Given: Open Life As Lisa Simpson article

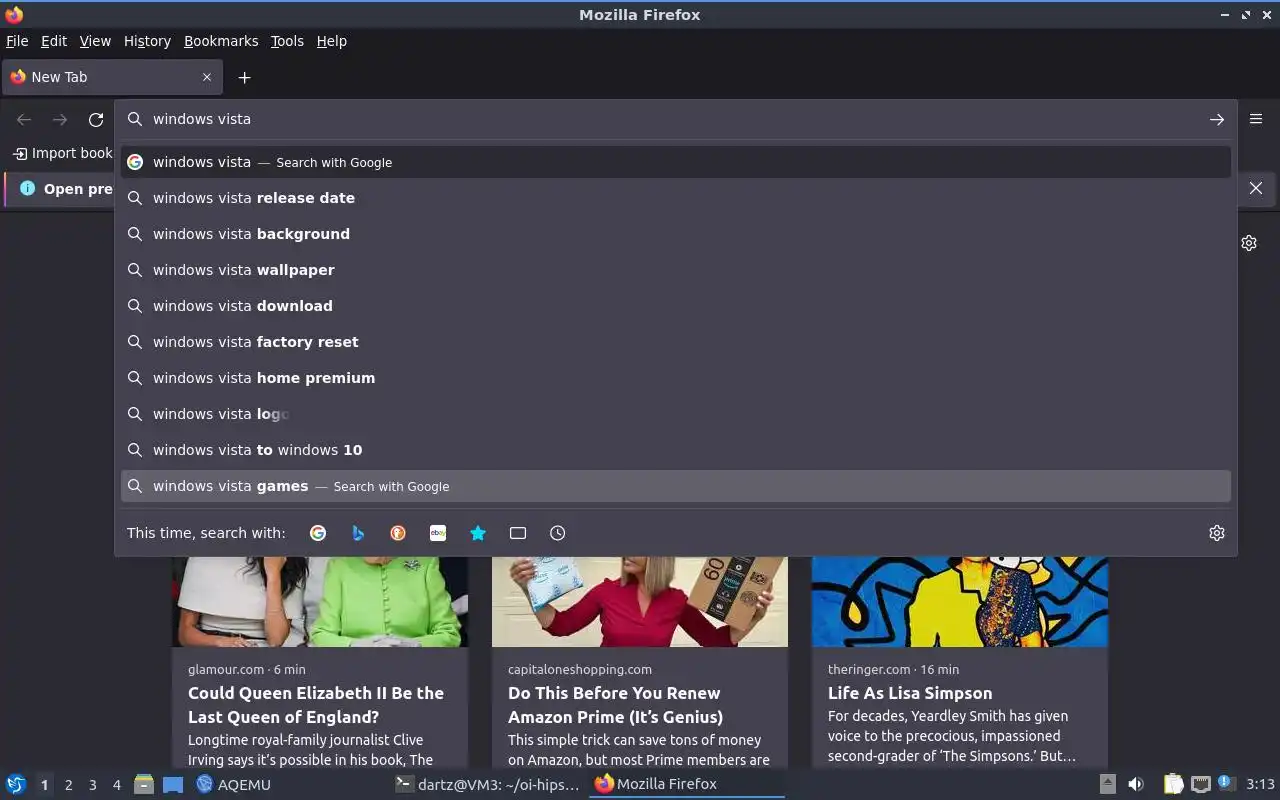Looking at the screenshot, I should click(x=910, y=693).
